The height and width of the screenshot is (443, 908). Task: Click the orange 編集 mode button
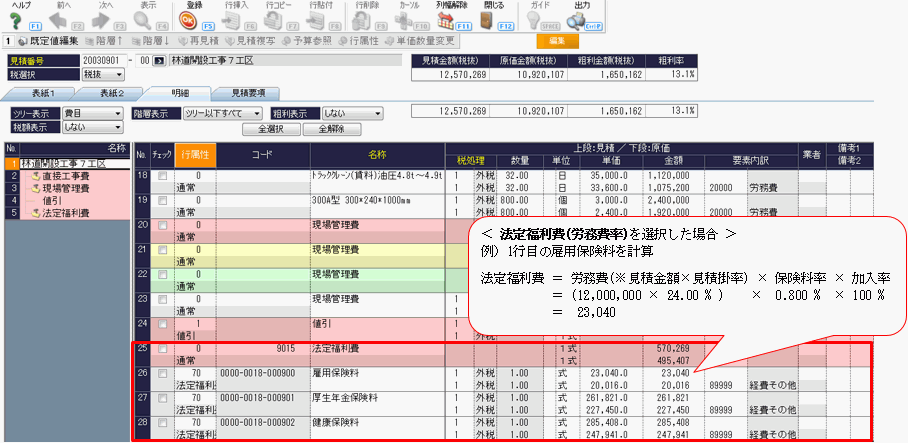[x=558, y=41]
